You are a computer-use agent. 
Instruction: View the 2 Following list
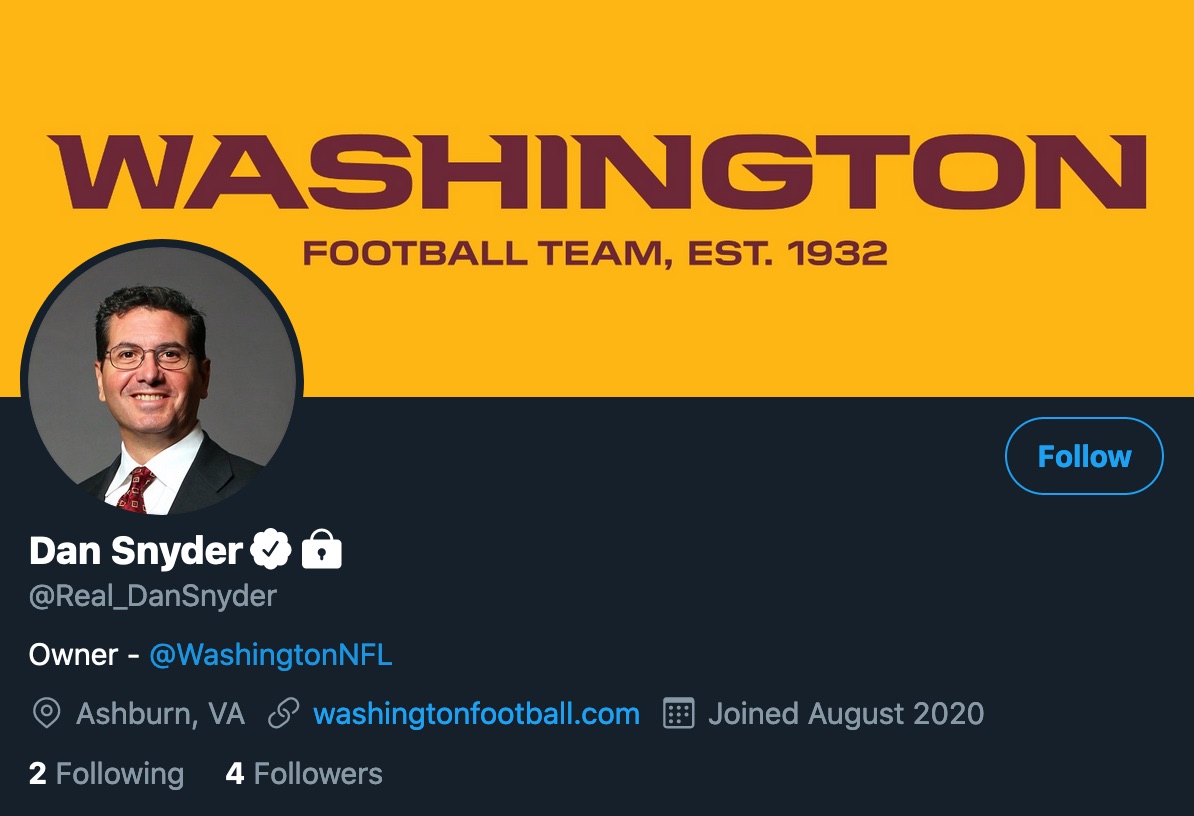click(x=106, y=773)
